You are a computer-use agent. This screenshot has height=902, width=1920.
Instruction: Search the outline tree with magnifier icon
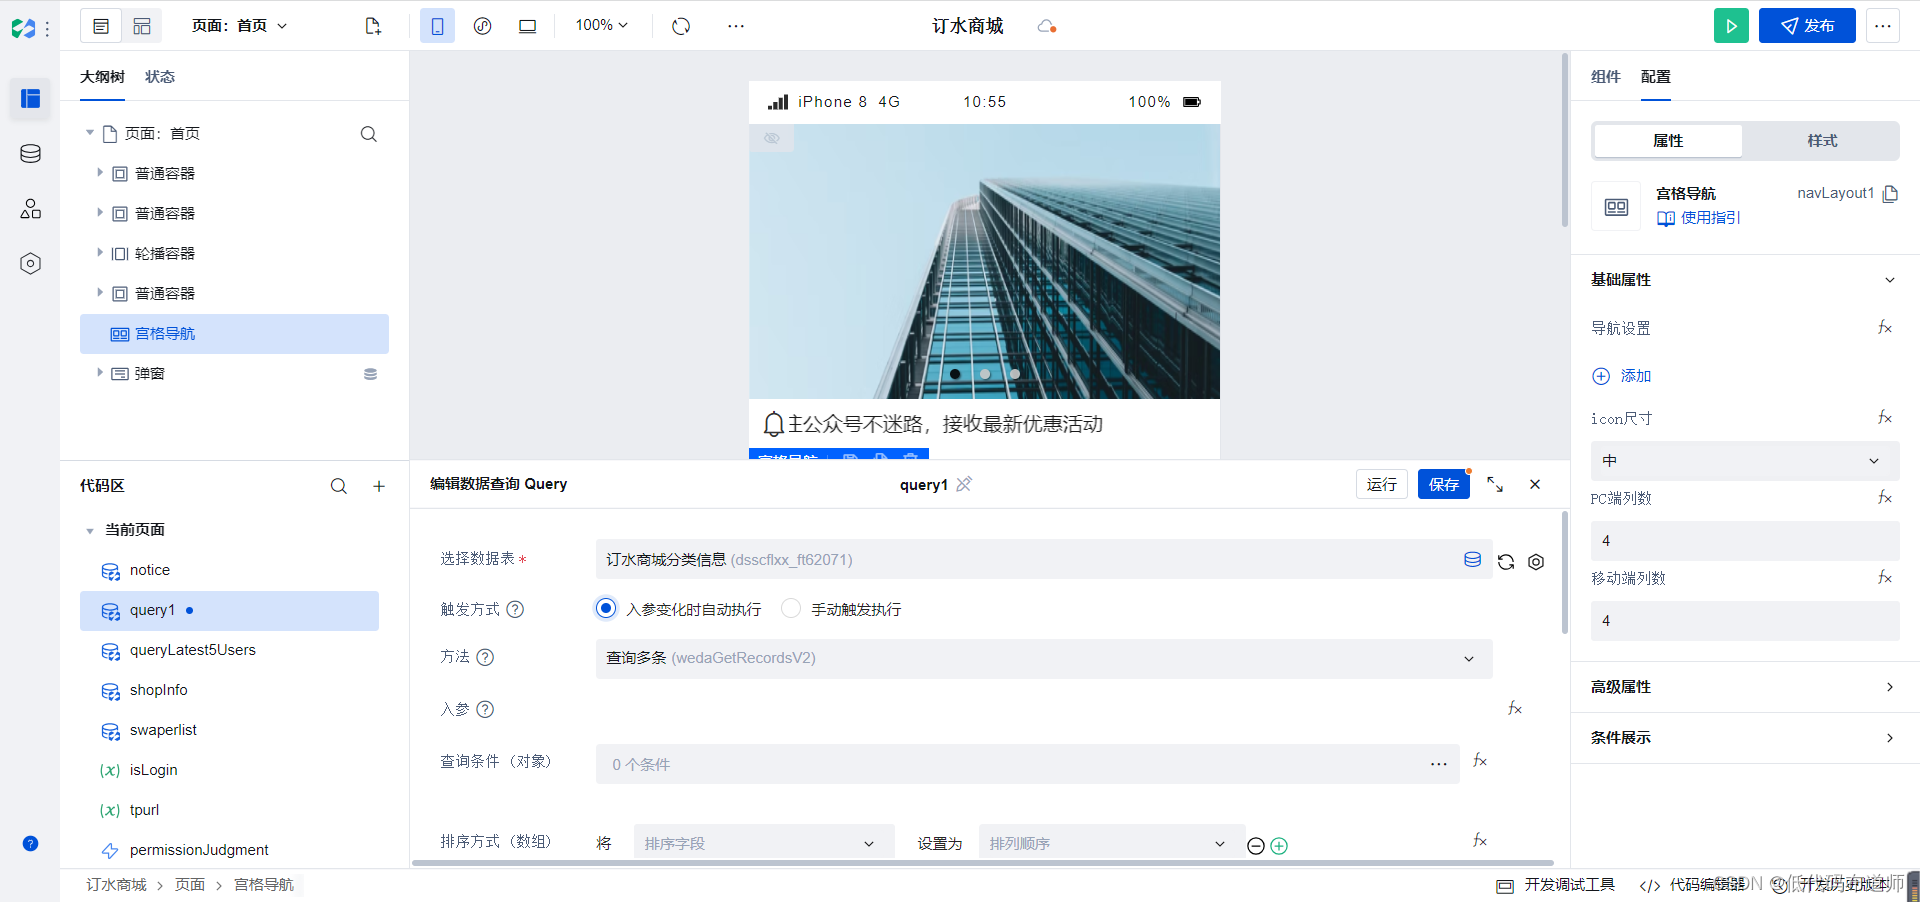coord(369,134)
